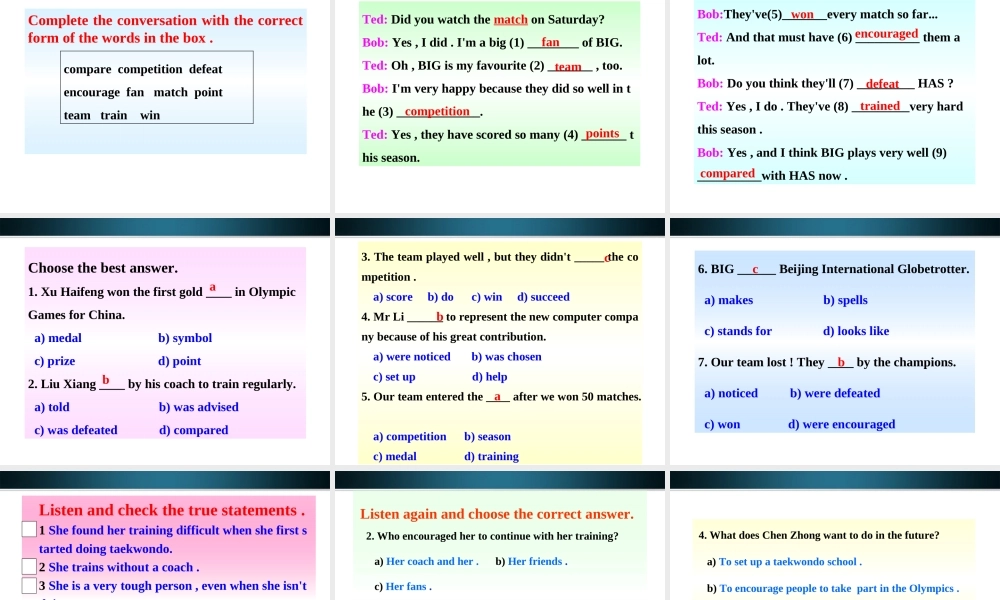This screenshot has height=600, width=1000.
Task: Pick 'c) stands for' in question 6
Action: click(738, 331)
